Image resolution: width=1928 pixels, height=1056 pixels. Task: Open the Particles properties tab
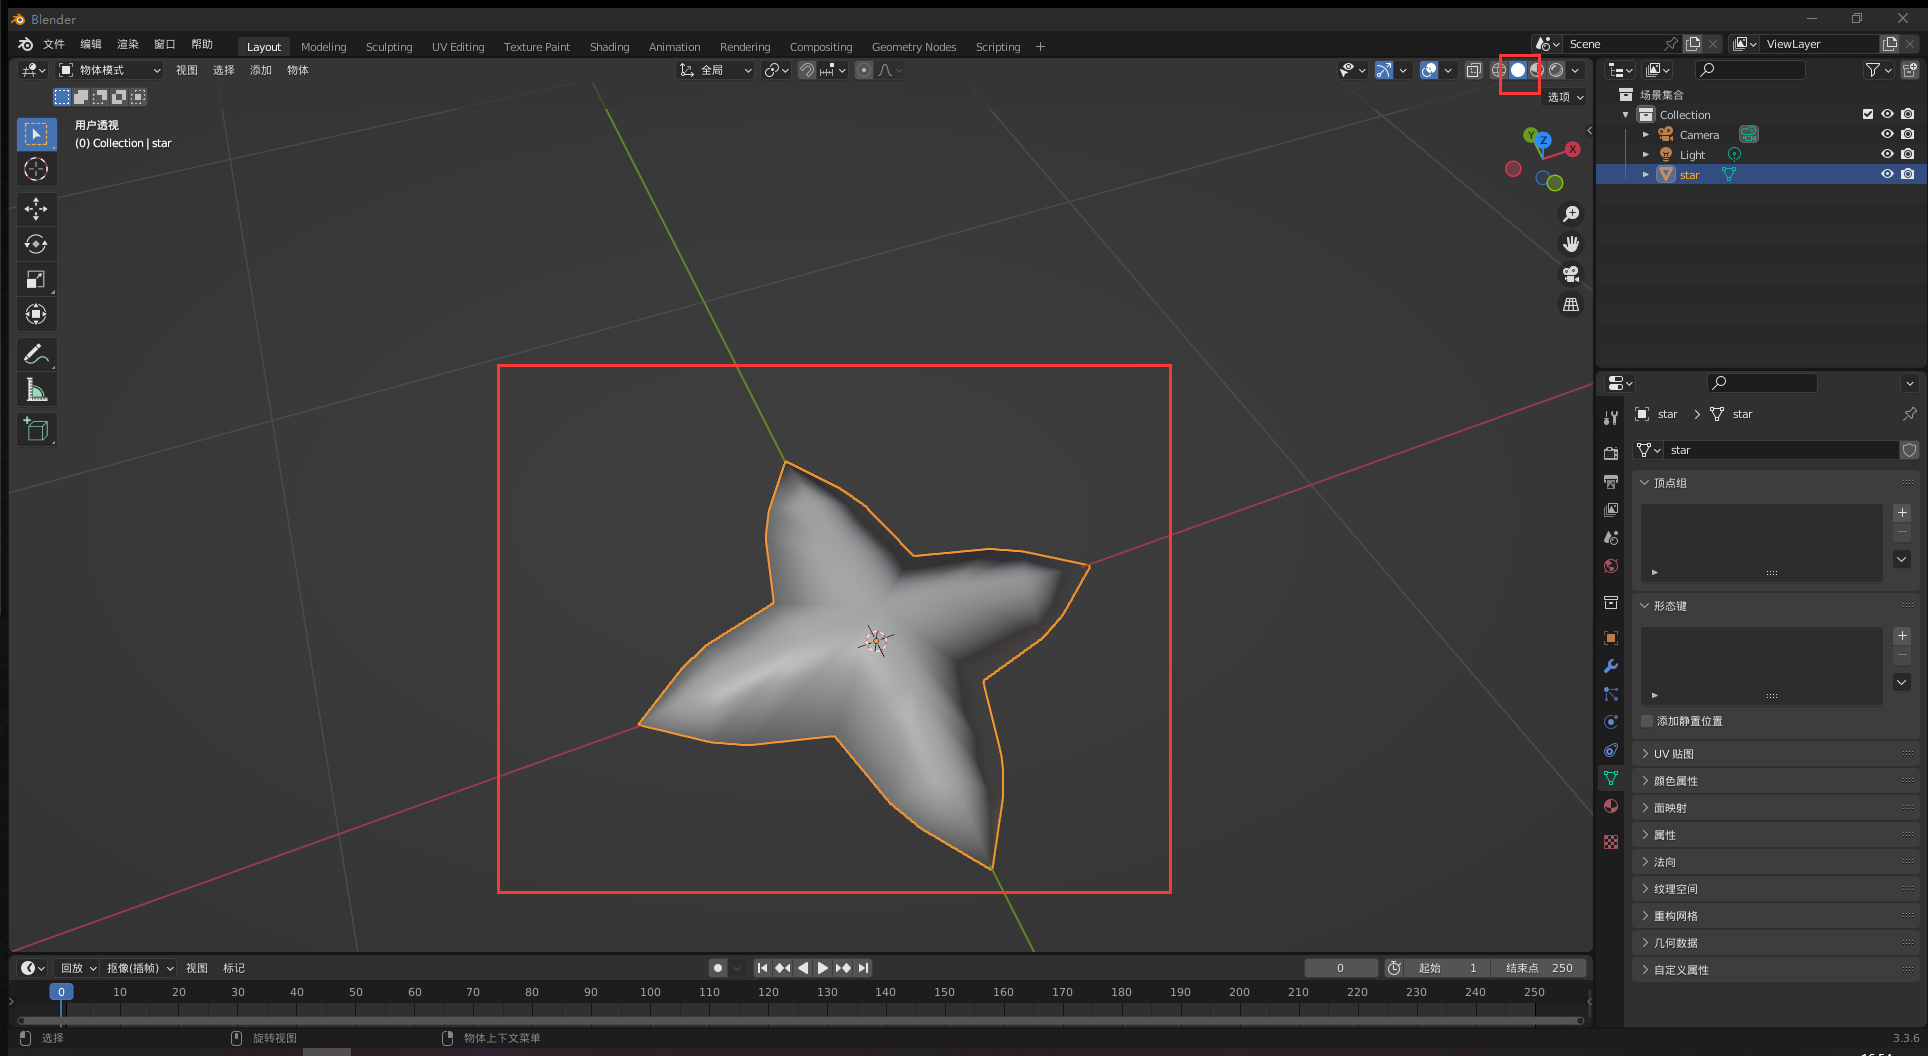coord(1611,693)
